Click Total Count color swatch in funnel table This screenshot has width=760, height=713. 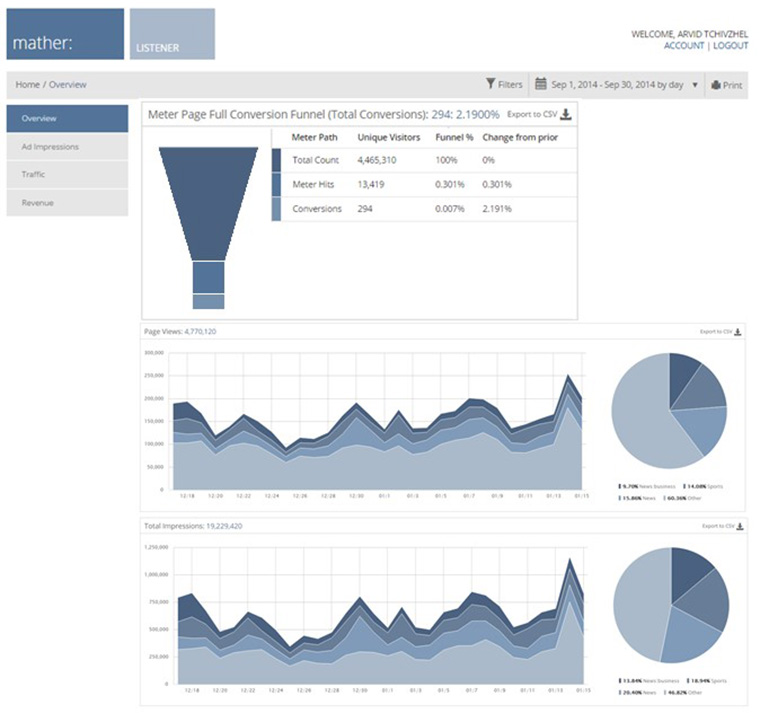pyautogui.click(x=276, y=160)
